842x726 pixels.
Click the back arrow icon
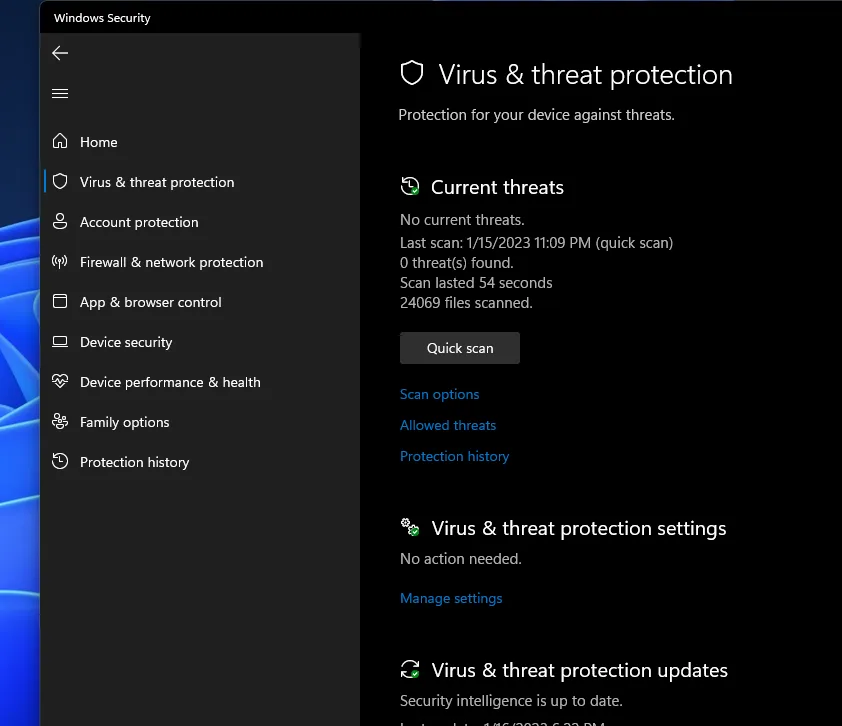click(x=60, y=53)
